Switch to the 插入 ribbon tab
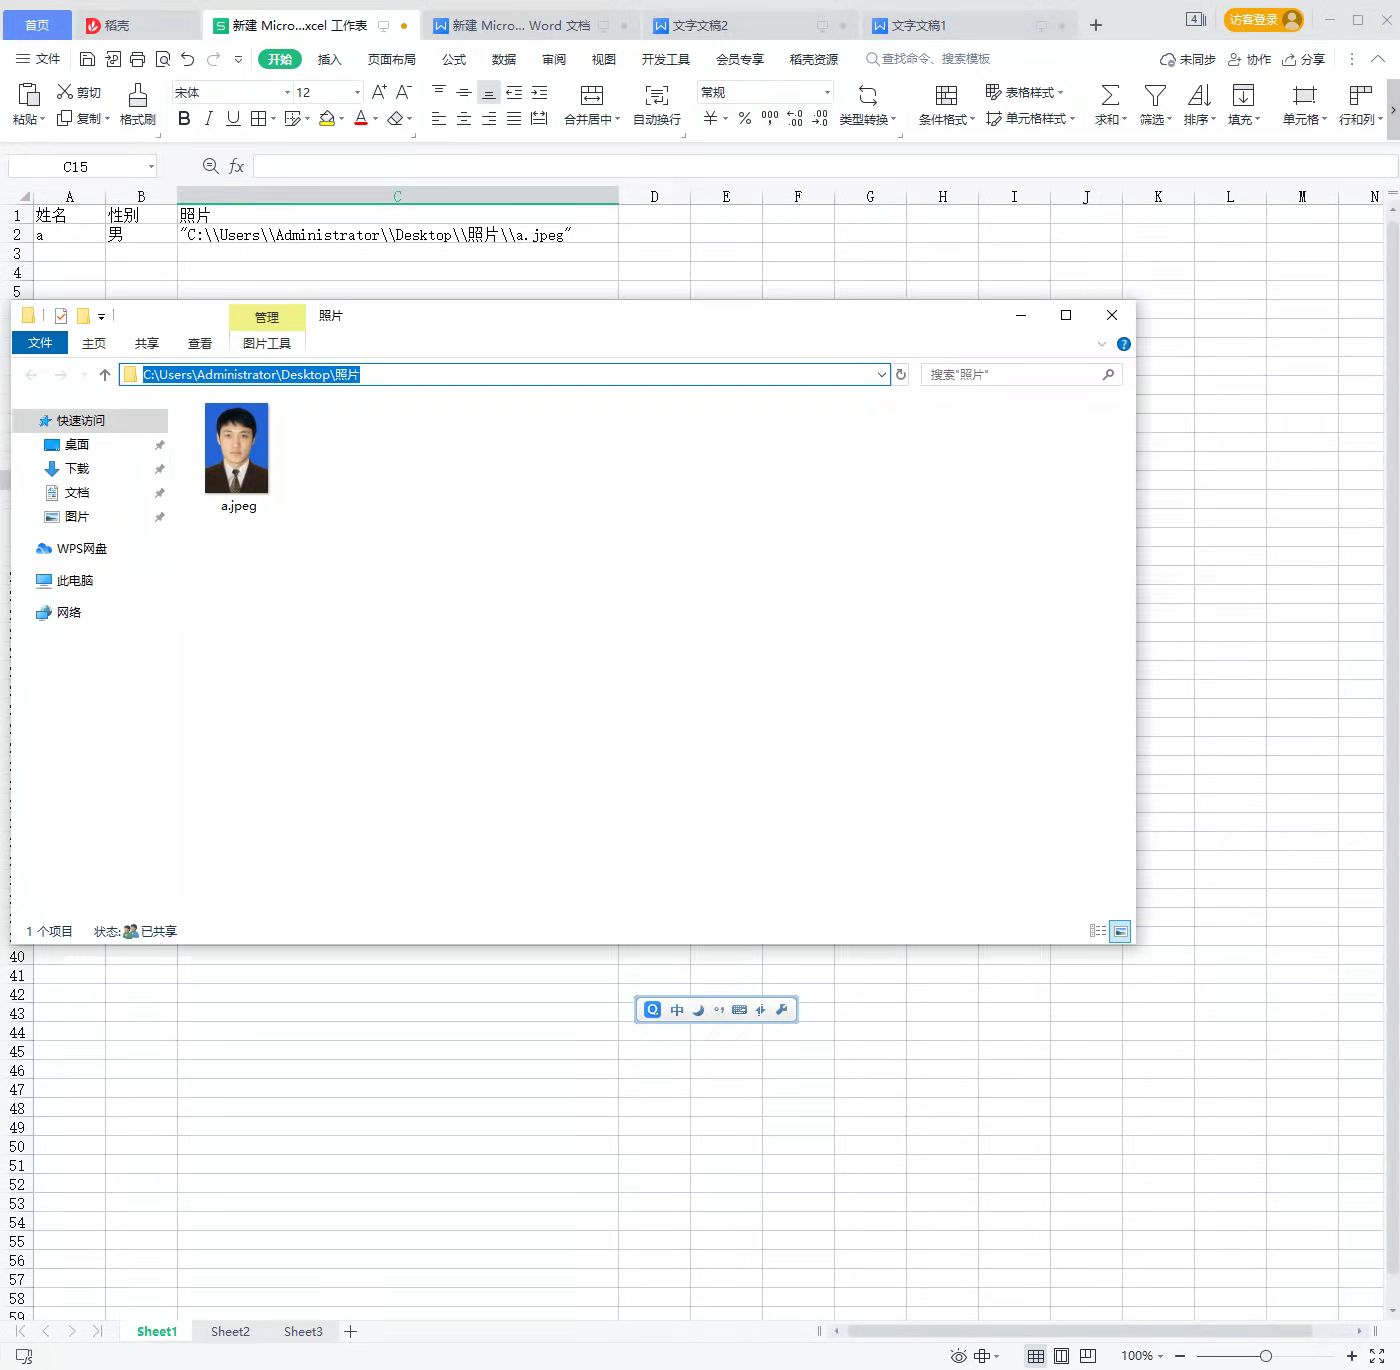The image size is (1400, 1370). click(x=329, y=59)
